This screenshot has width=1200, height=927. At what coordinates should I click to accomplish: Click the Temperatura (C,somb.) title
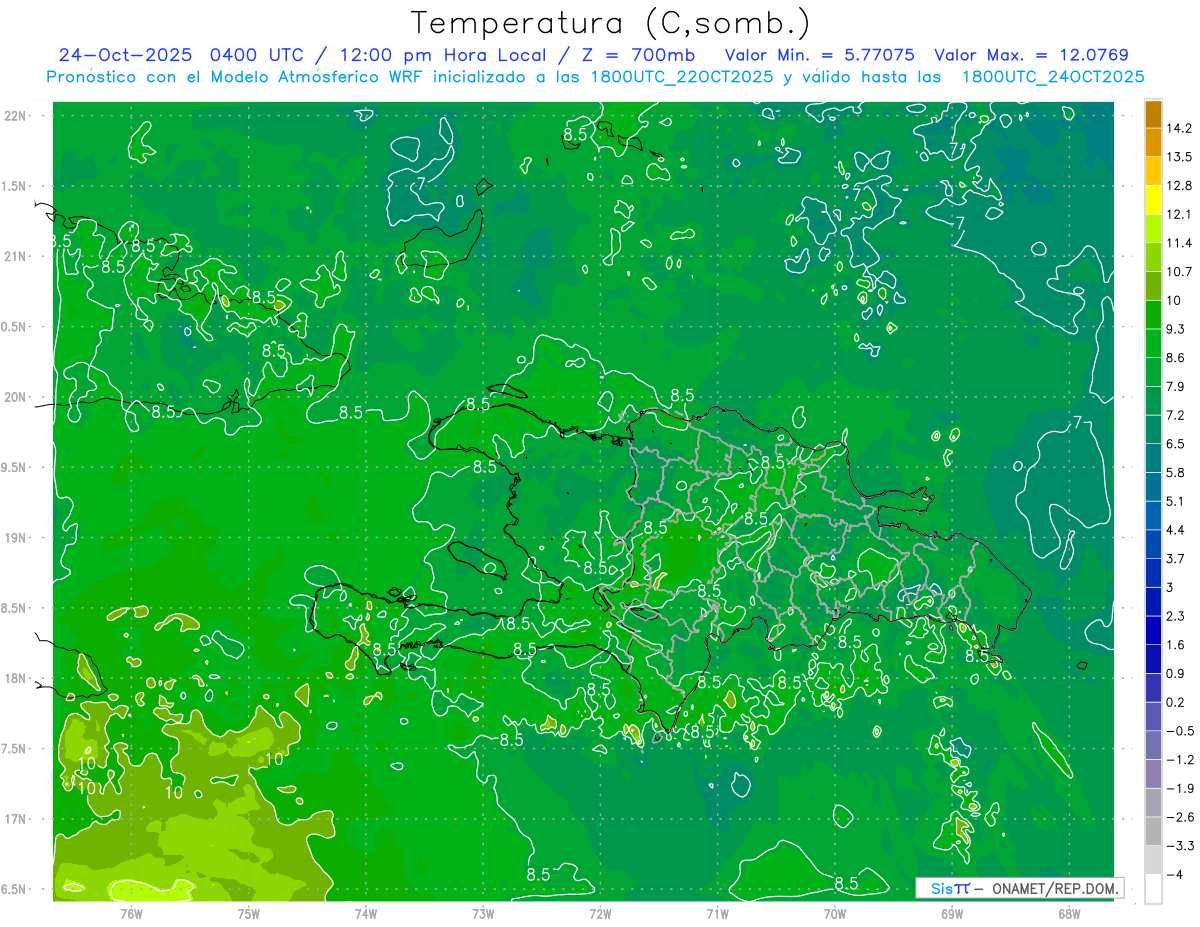click(610, 23)
